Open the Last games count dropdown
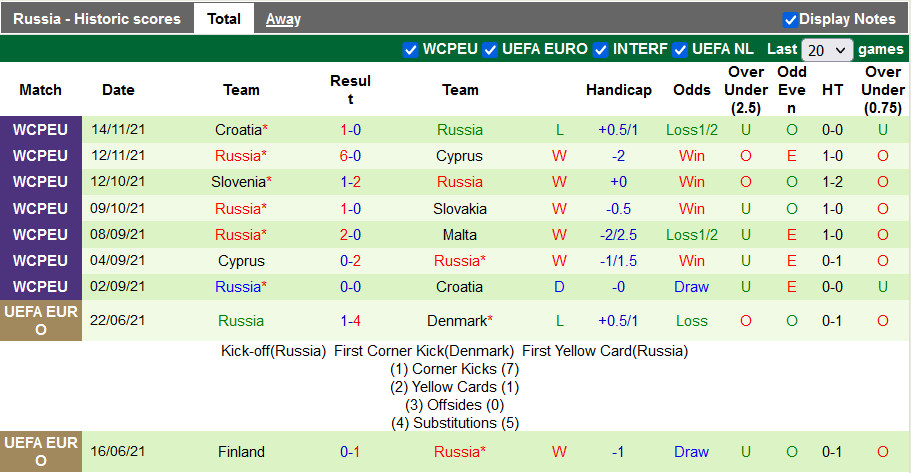Image resolution: width=911 pixels, height=473 pixels. pyautogui.click(x=827, y=49)
